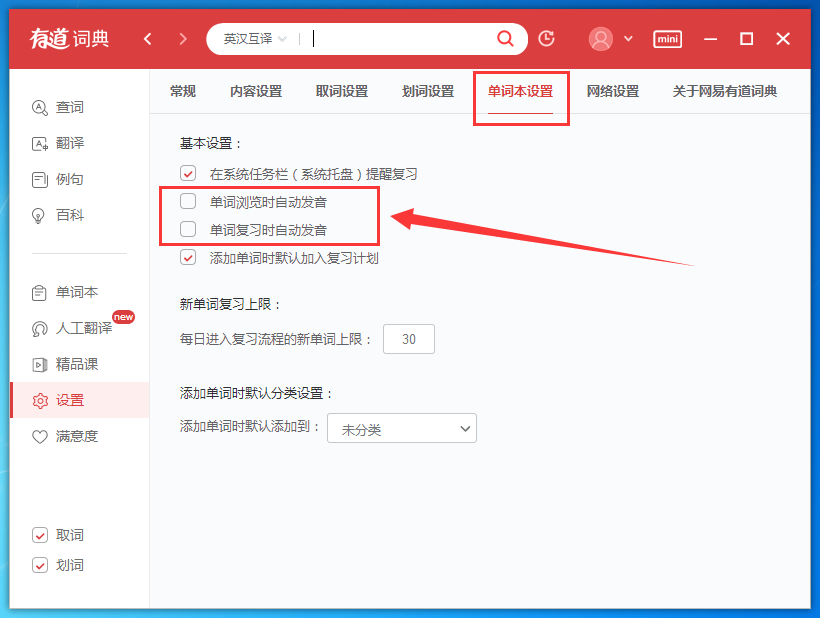Open the user account dropdown arrow
This screenshot has height=618, width=820.
627,38
